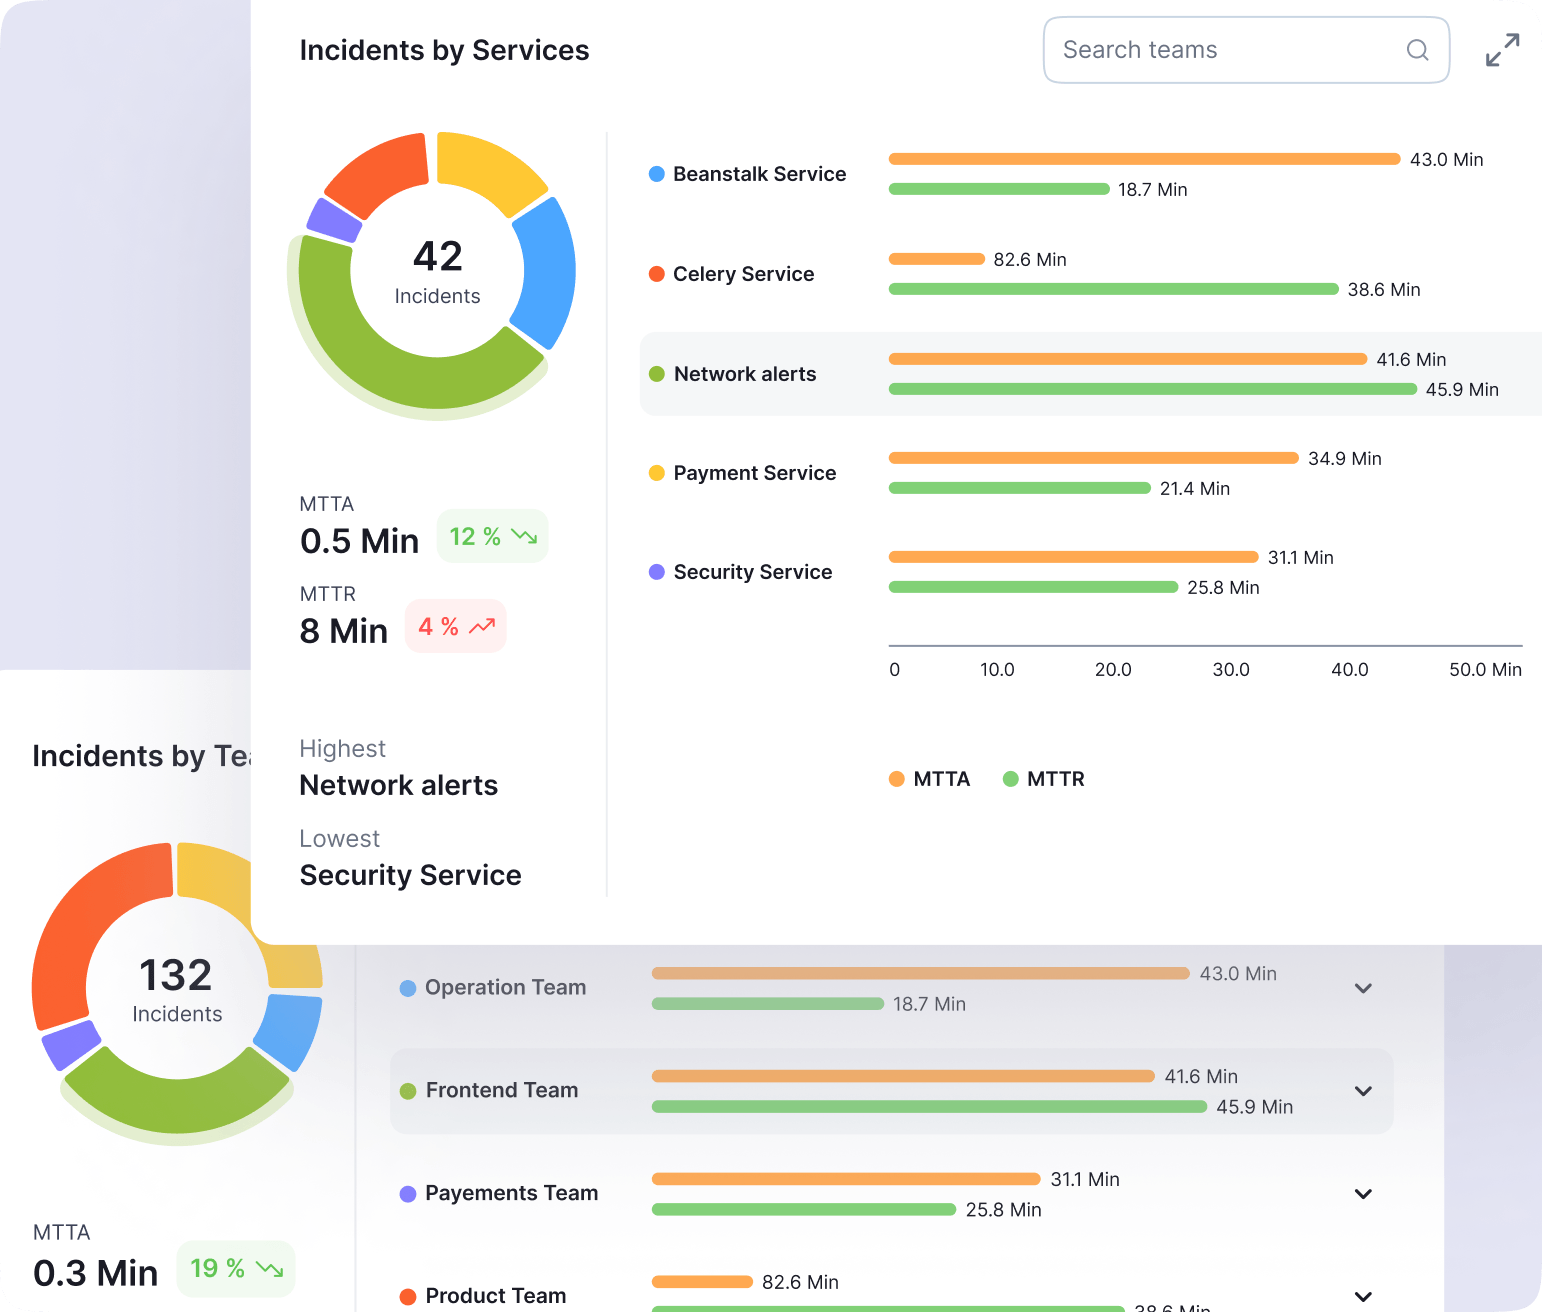Screen dimensions: 1542x1312
Task: Toggle the Network alerts legend dot
Action: [656, 373]
